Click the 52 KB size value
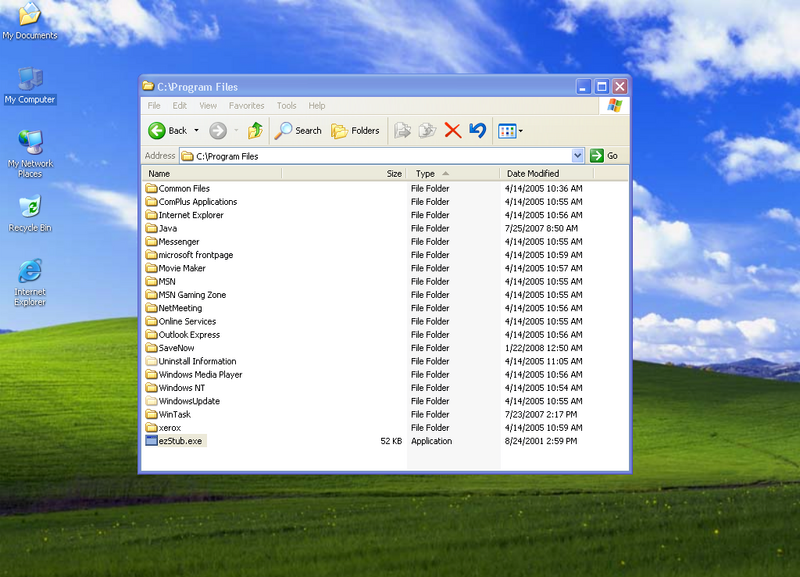800x577 pixels. (x=391, y=441)
